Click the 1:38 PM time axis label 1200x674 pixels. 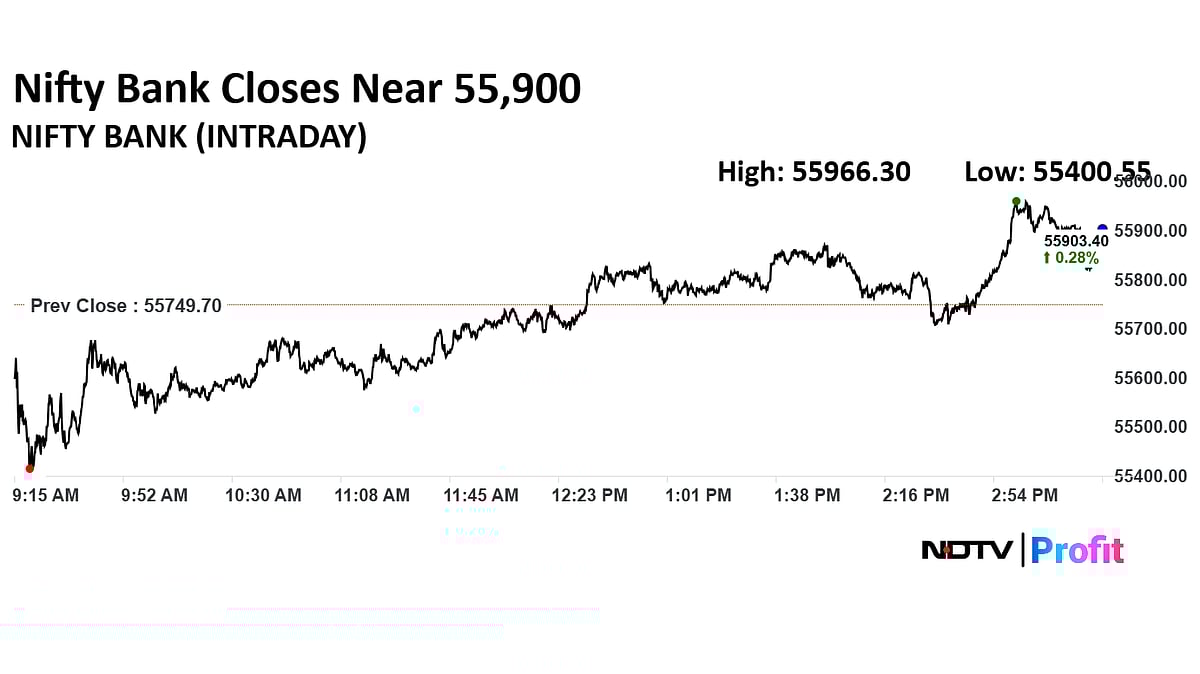[x=807, y=495]
